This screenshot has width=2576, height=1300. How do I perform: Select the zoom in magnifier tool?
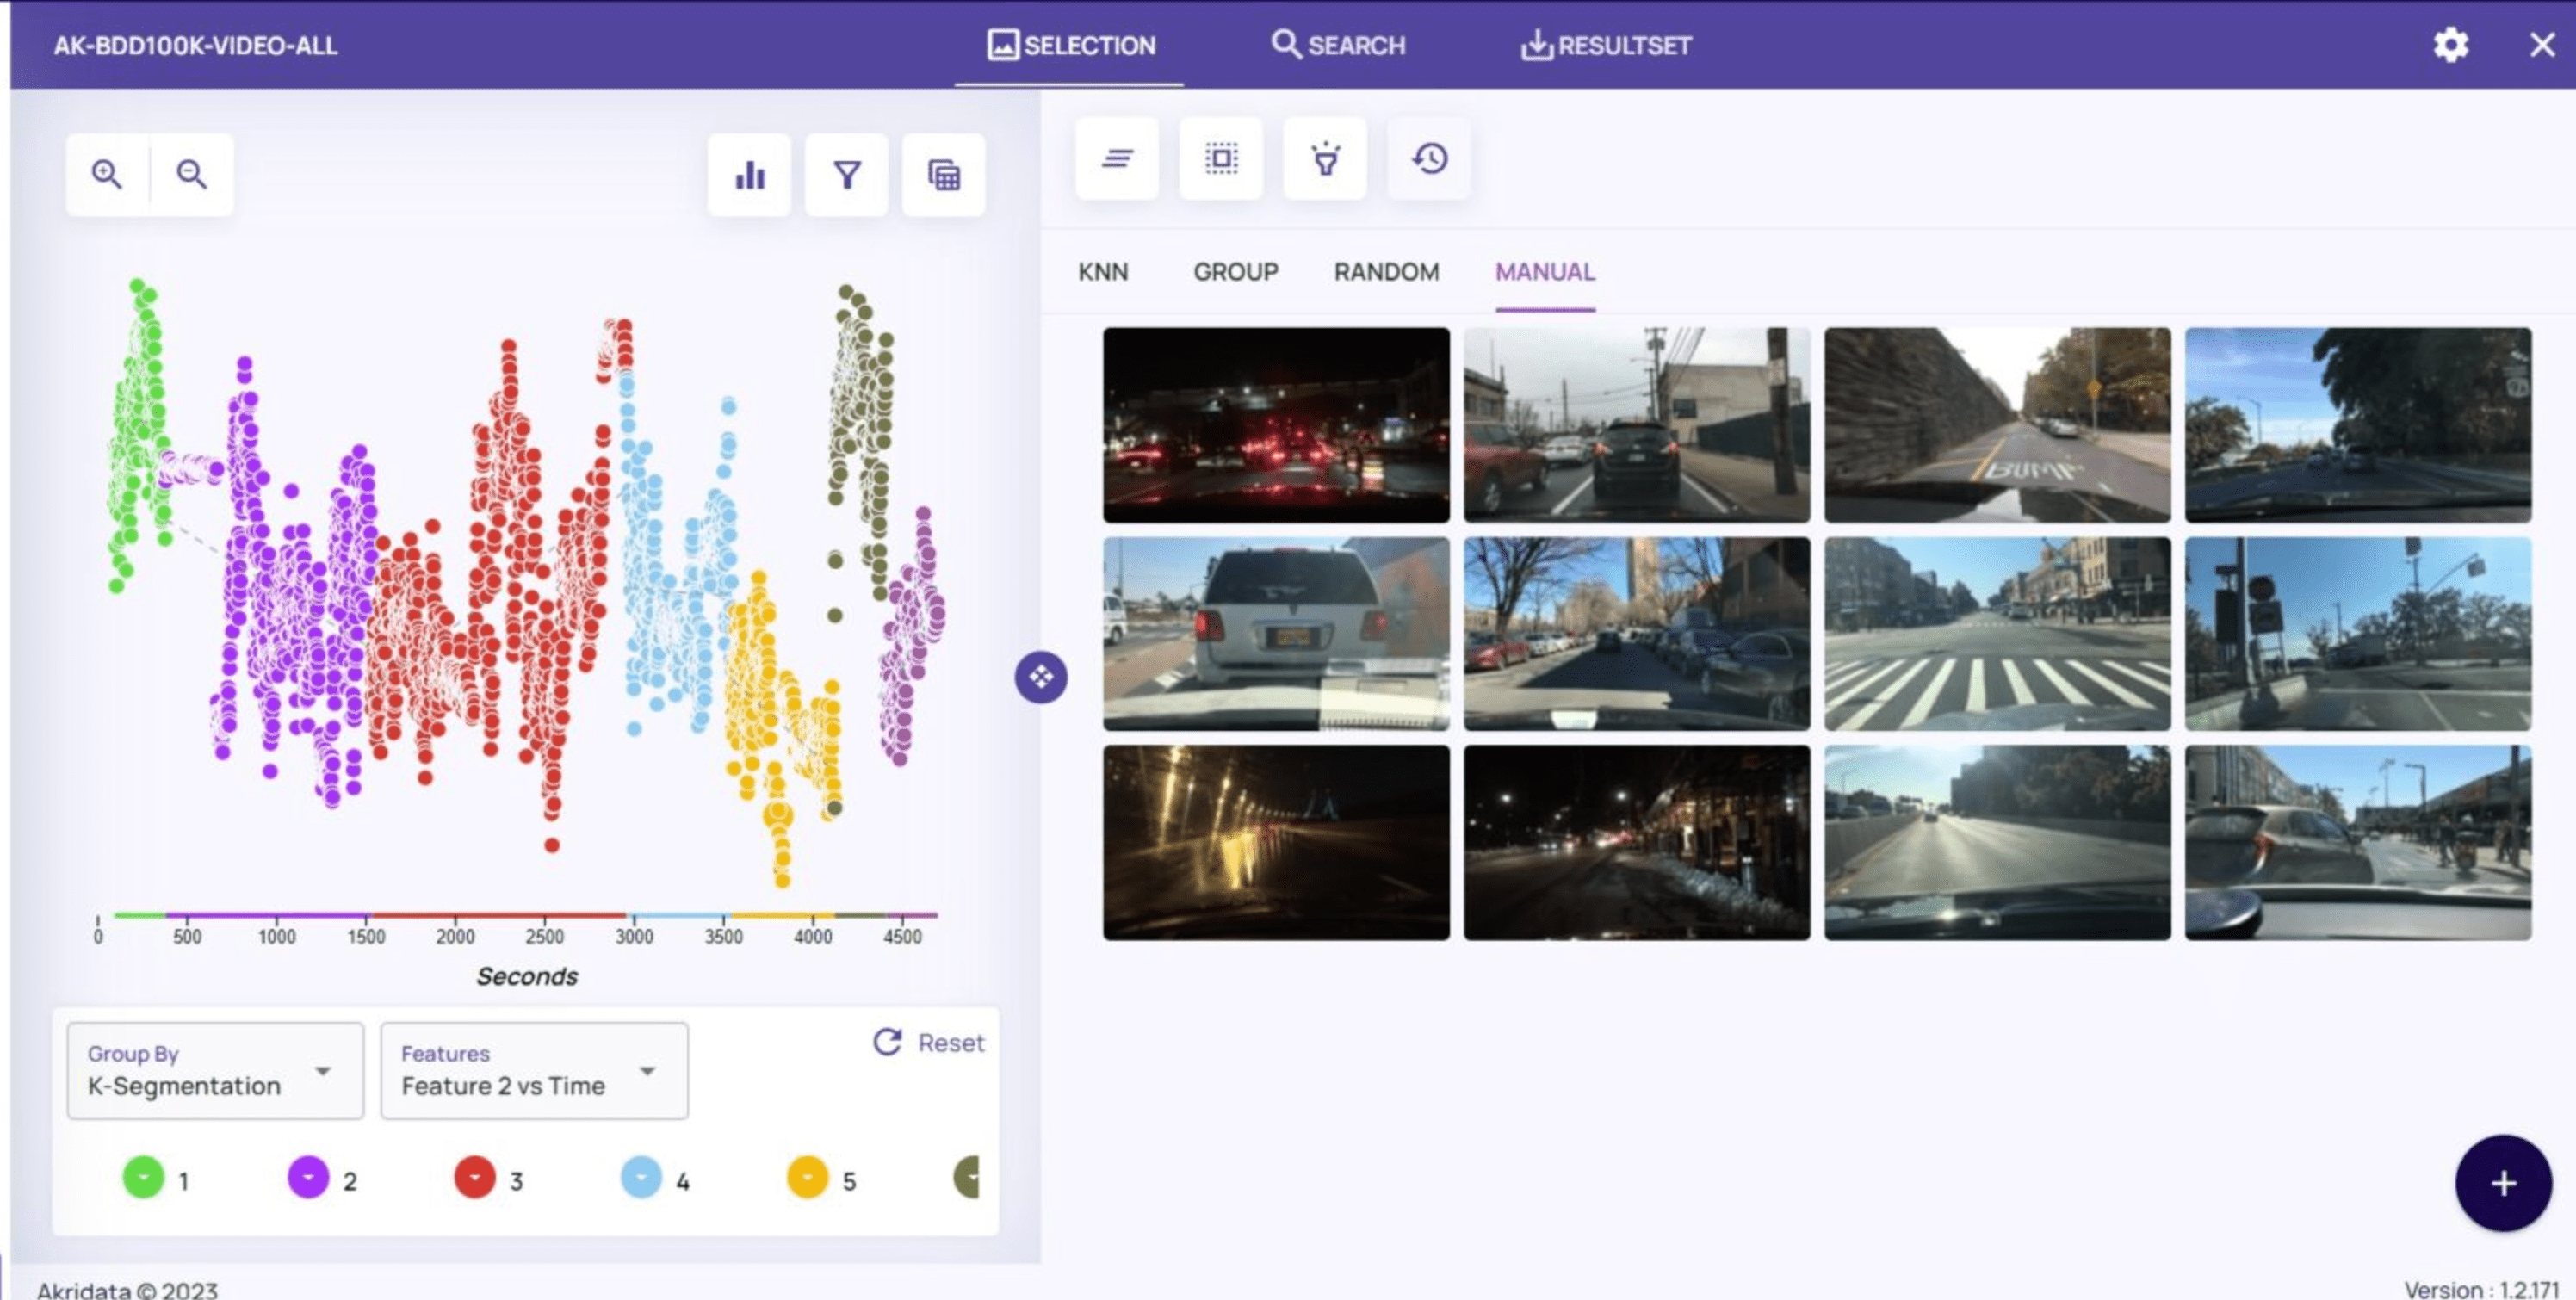click(108, 174)
